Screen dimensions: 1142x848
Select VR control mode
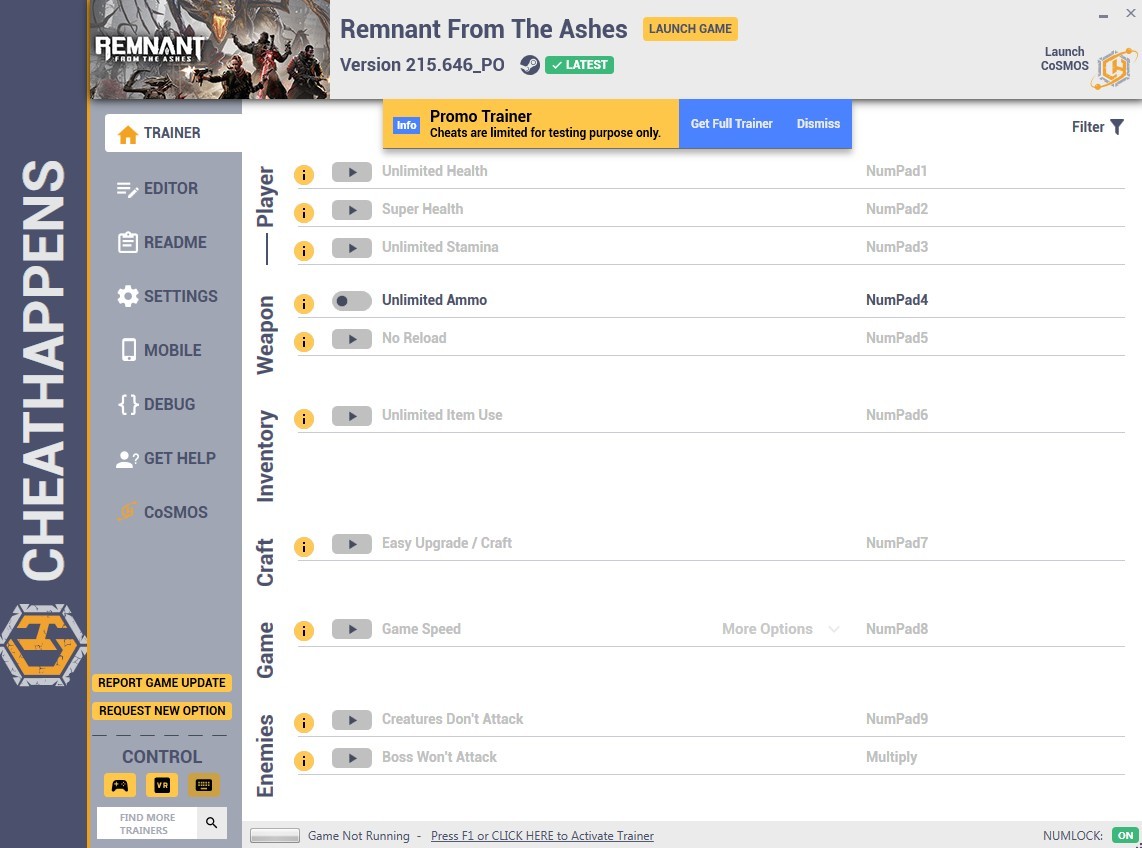(162, 785)
